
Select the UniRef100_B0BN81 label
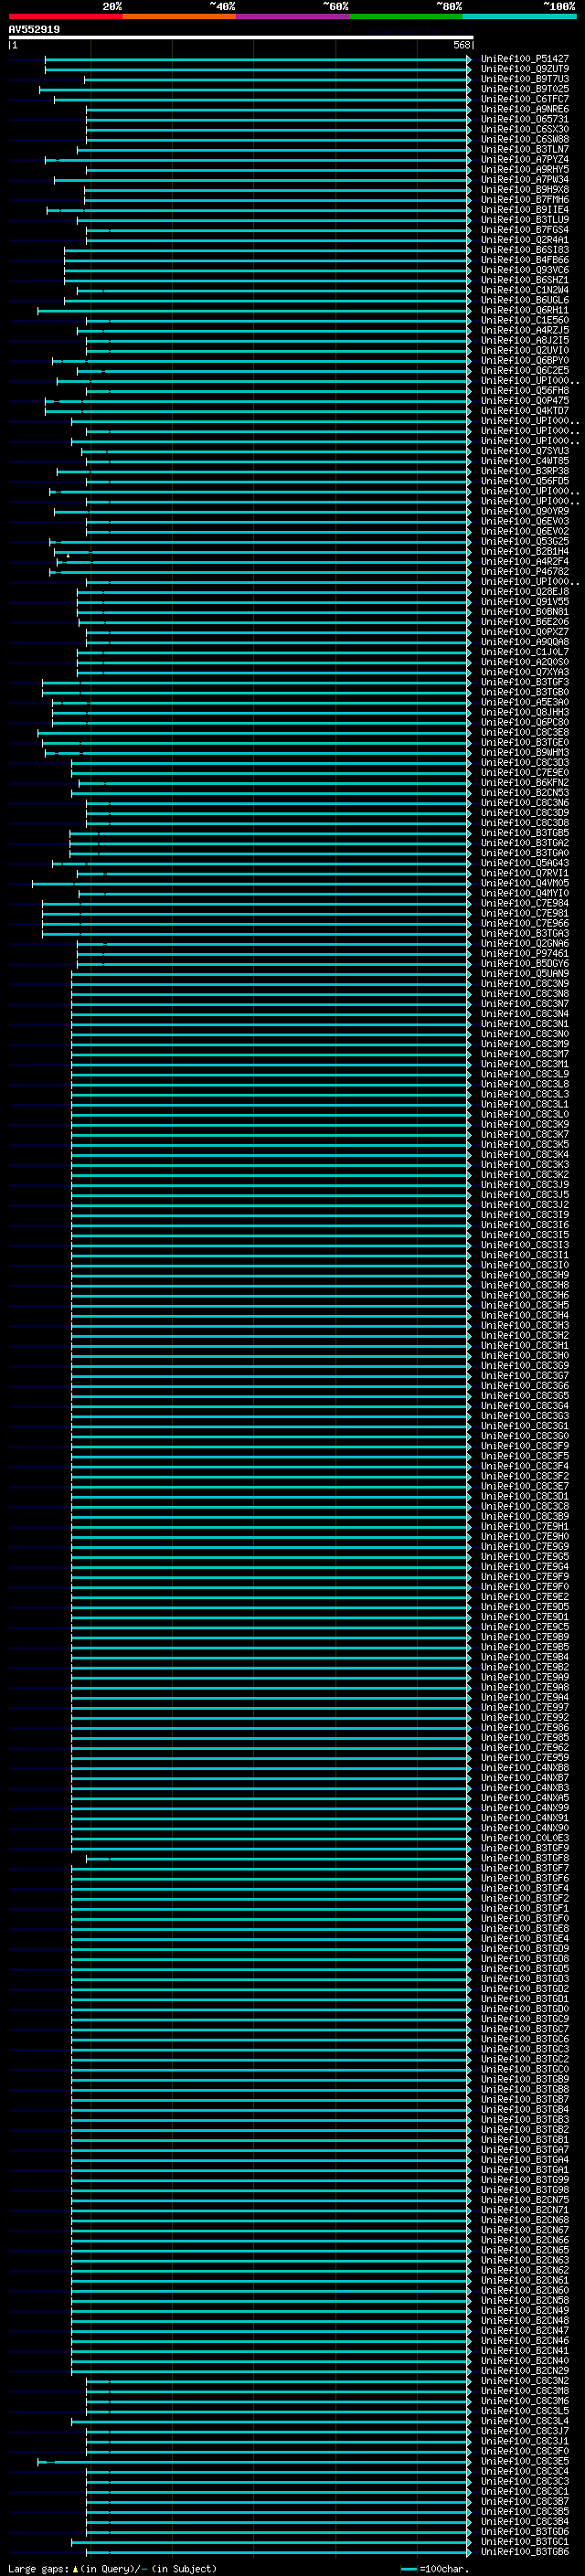point(525,612)
